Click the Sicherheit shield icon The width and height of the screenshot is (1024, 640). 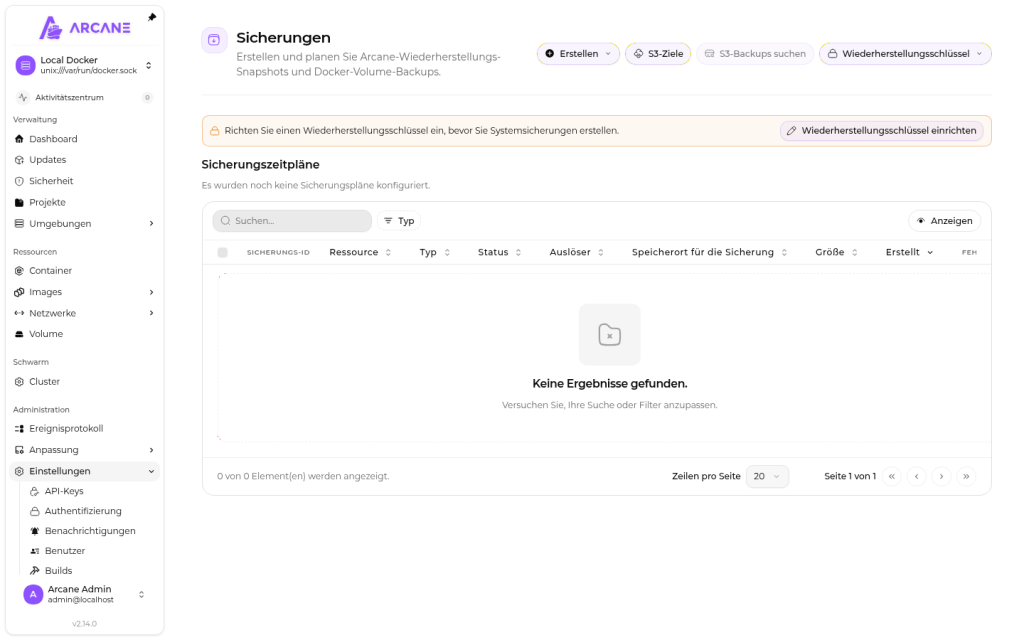(x=19, y=182)
